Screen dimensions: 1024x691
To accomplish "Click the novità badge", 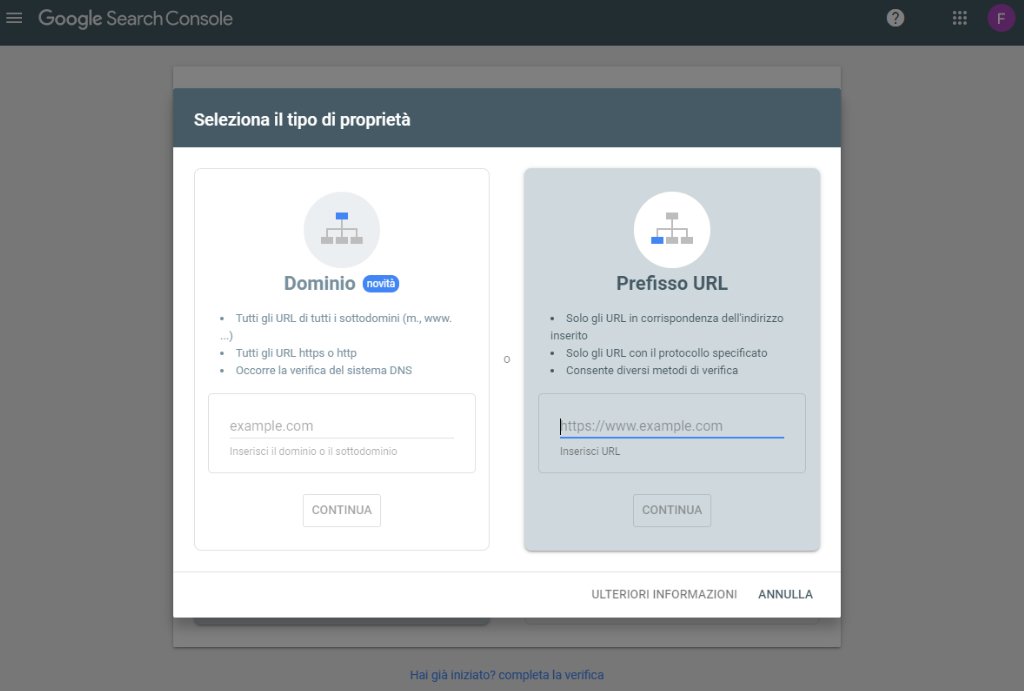I will [381, 283].
